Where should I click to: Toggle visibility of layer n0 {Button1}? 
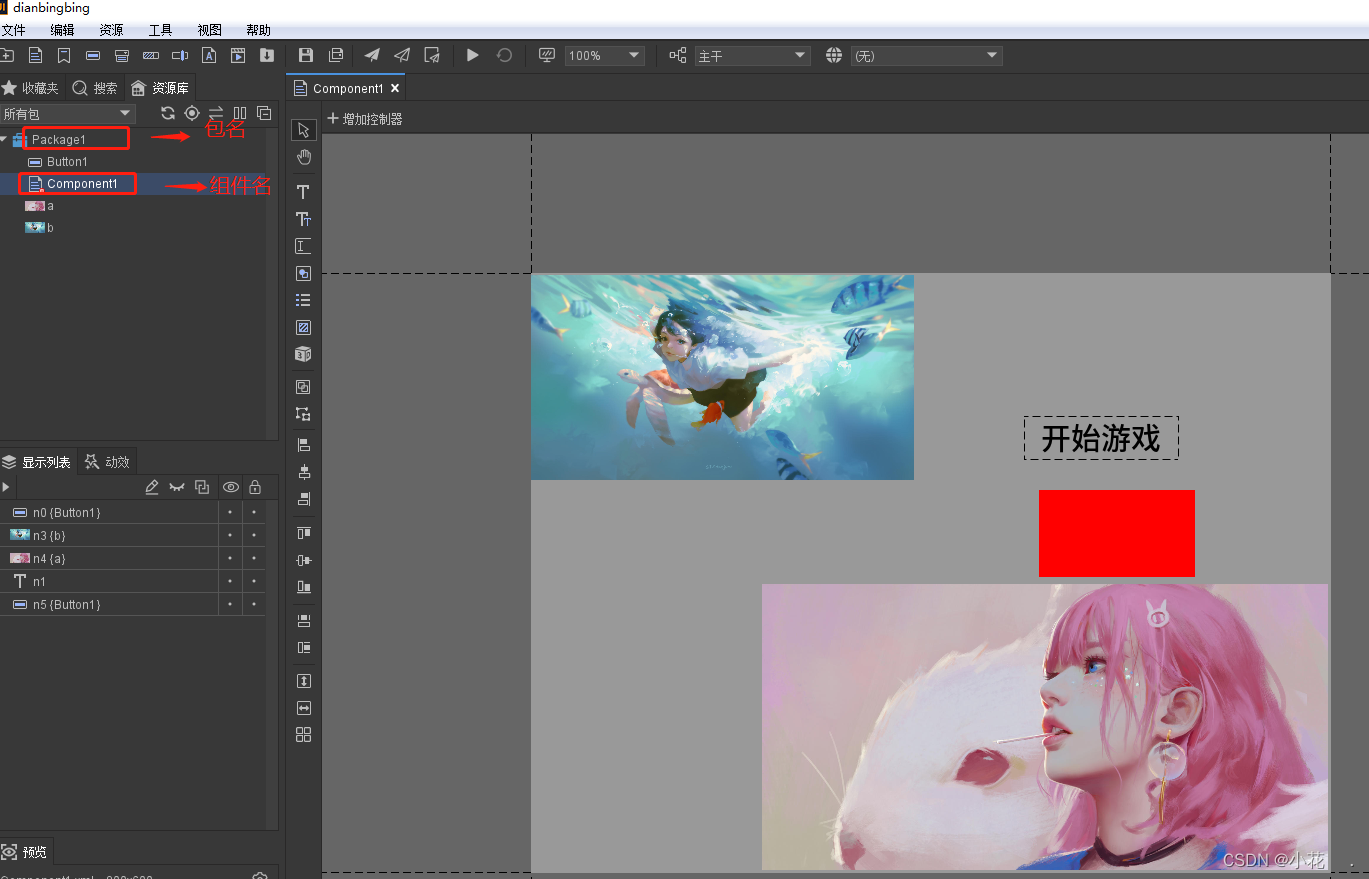(x=231, y=512)
